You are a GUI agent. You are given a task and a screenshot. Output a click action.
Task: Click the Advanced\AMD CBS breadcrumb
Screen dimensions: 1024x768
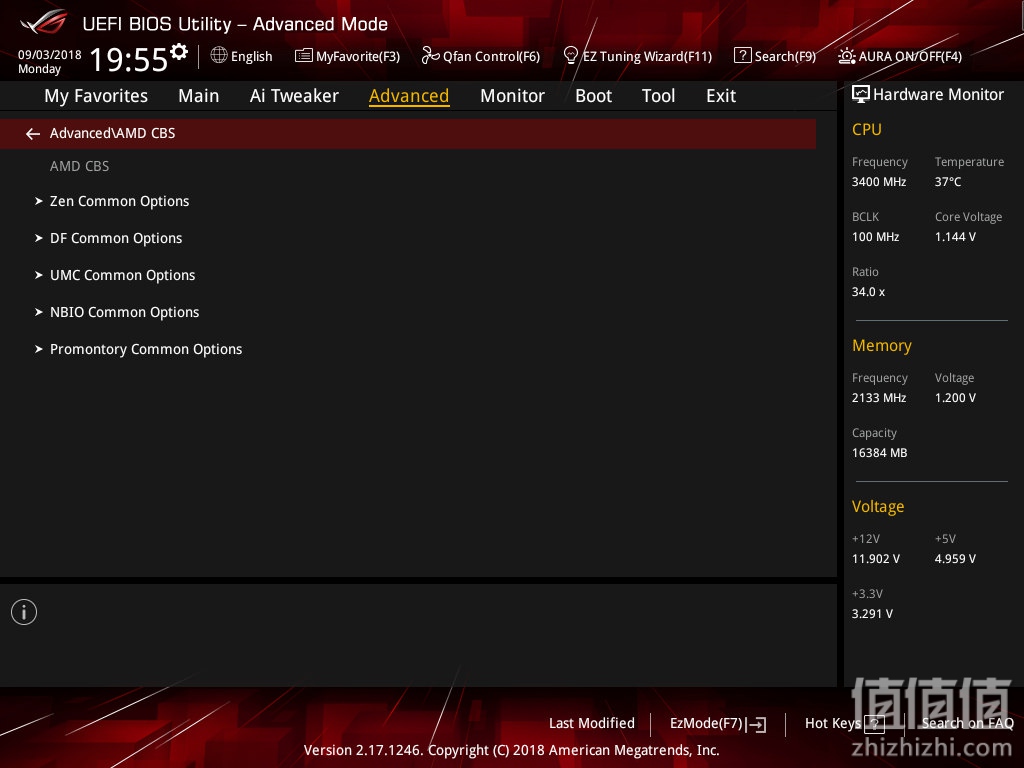pos(112,133)
